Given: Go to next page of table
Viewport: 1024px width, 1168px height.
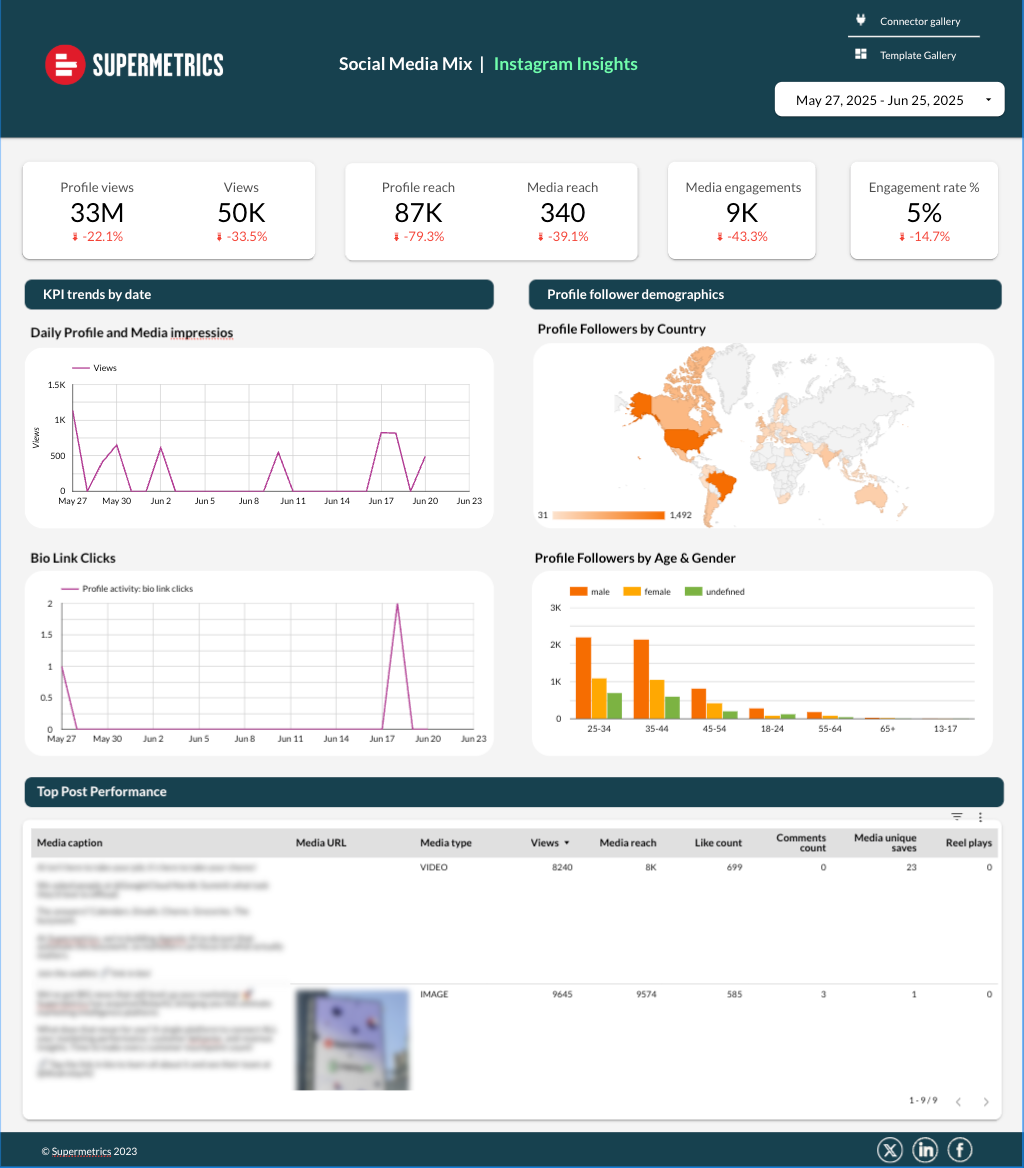Looking at the screenshot, I should (x=986, y=1102).
